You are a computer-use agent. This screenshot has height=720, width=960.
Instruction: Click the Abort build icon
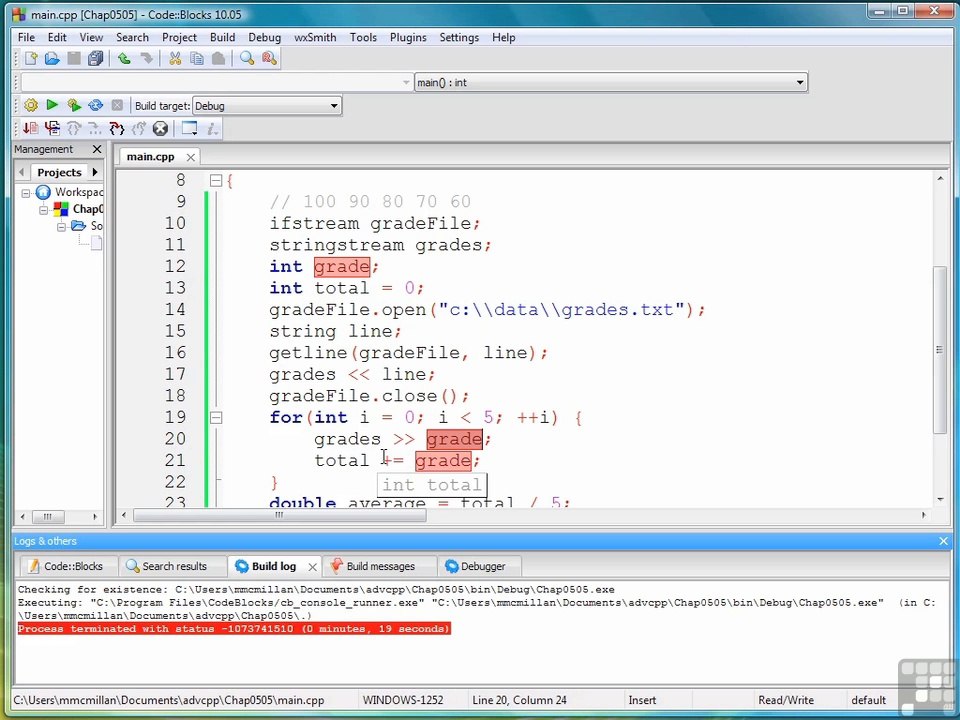(117, 105)
